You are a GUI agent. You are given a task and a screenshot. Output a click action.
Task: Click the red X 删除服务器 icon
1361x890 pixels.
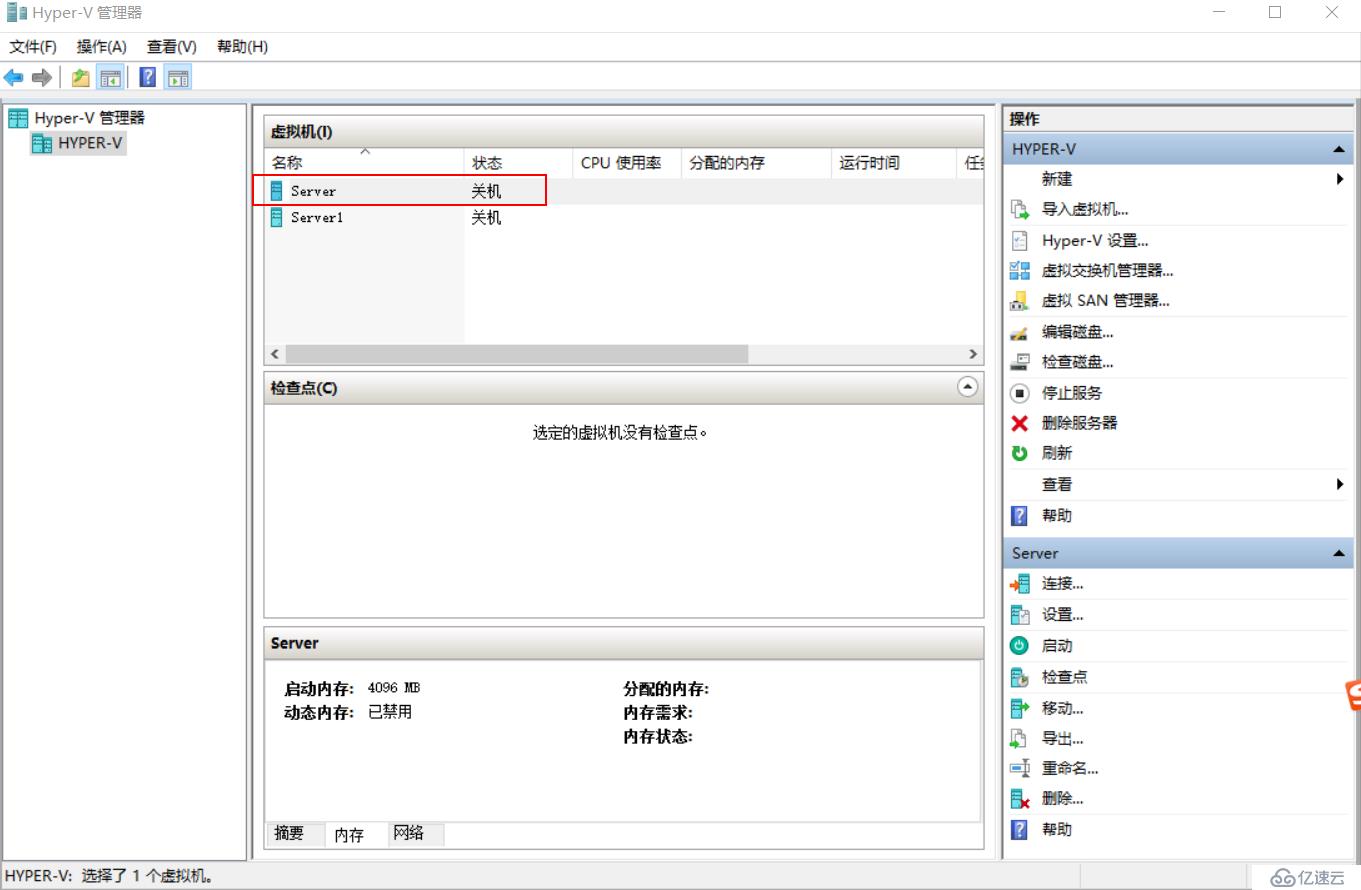pos(1020,423)
